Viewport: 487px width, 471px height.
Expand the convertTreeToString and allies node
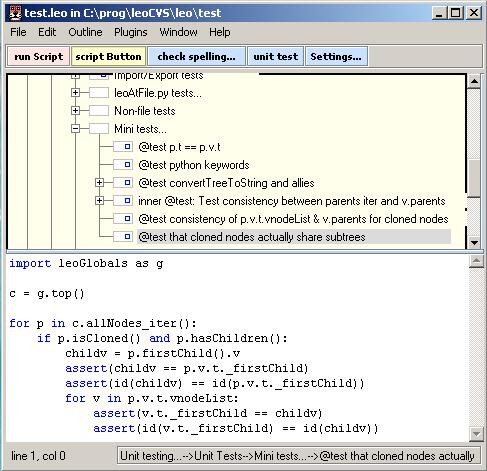click(99, 183)
